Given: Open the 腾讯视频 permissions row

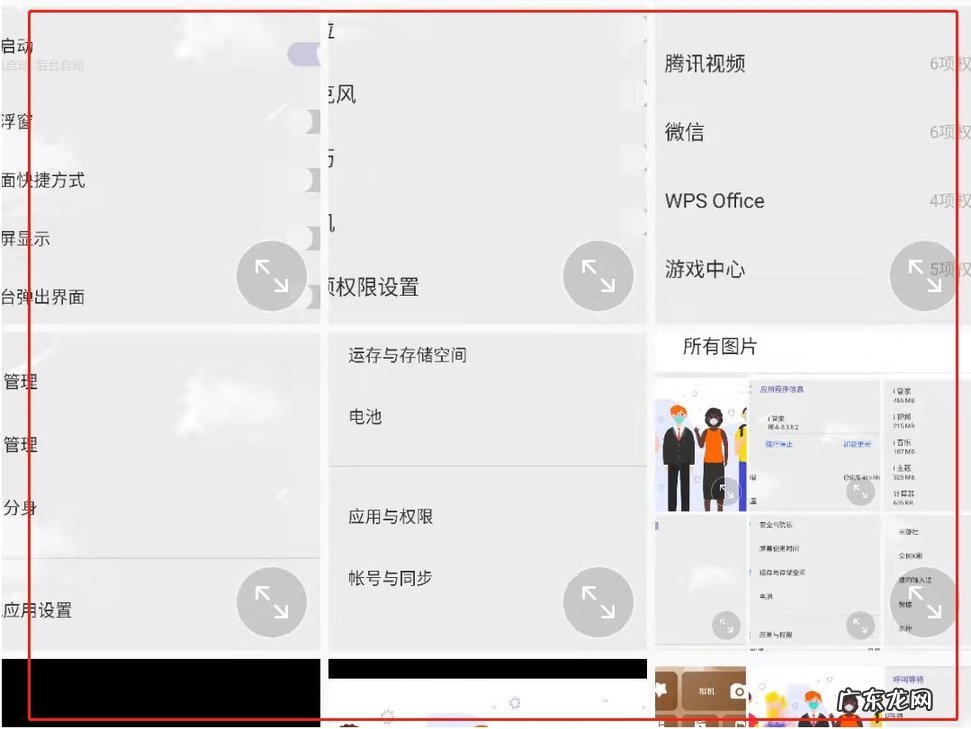Looking at the screenshot, I should pos(705,63).
